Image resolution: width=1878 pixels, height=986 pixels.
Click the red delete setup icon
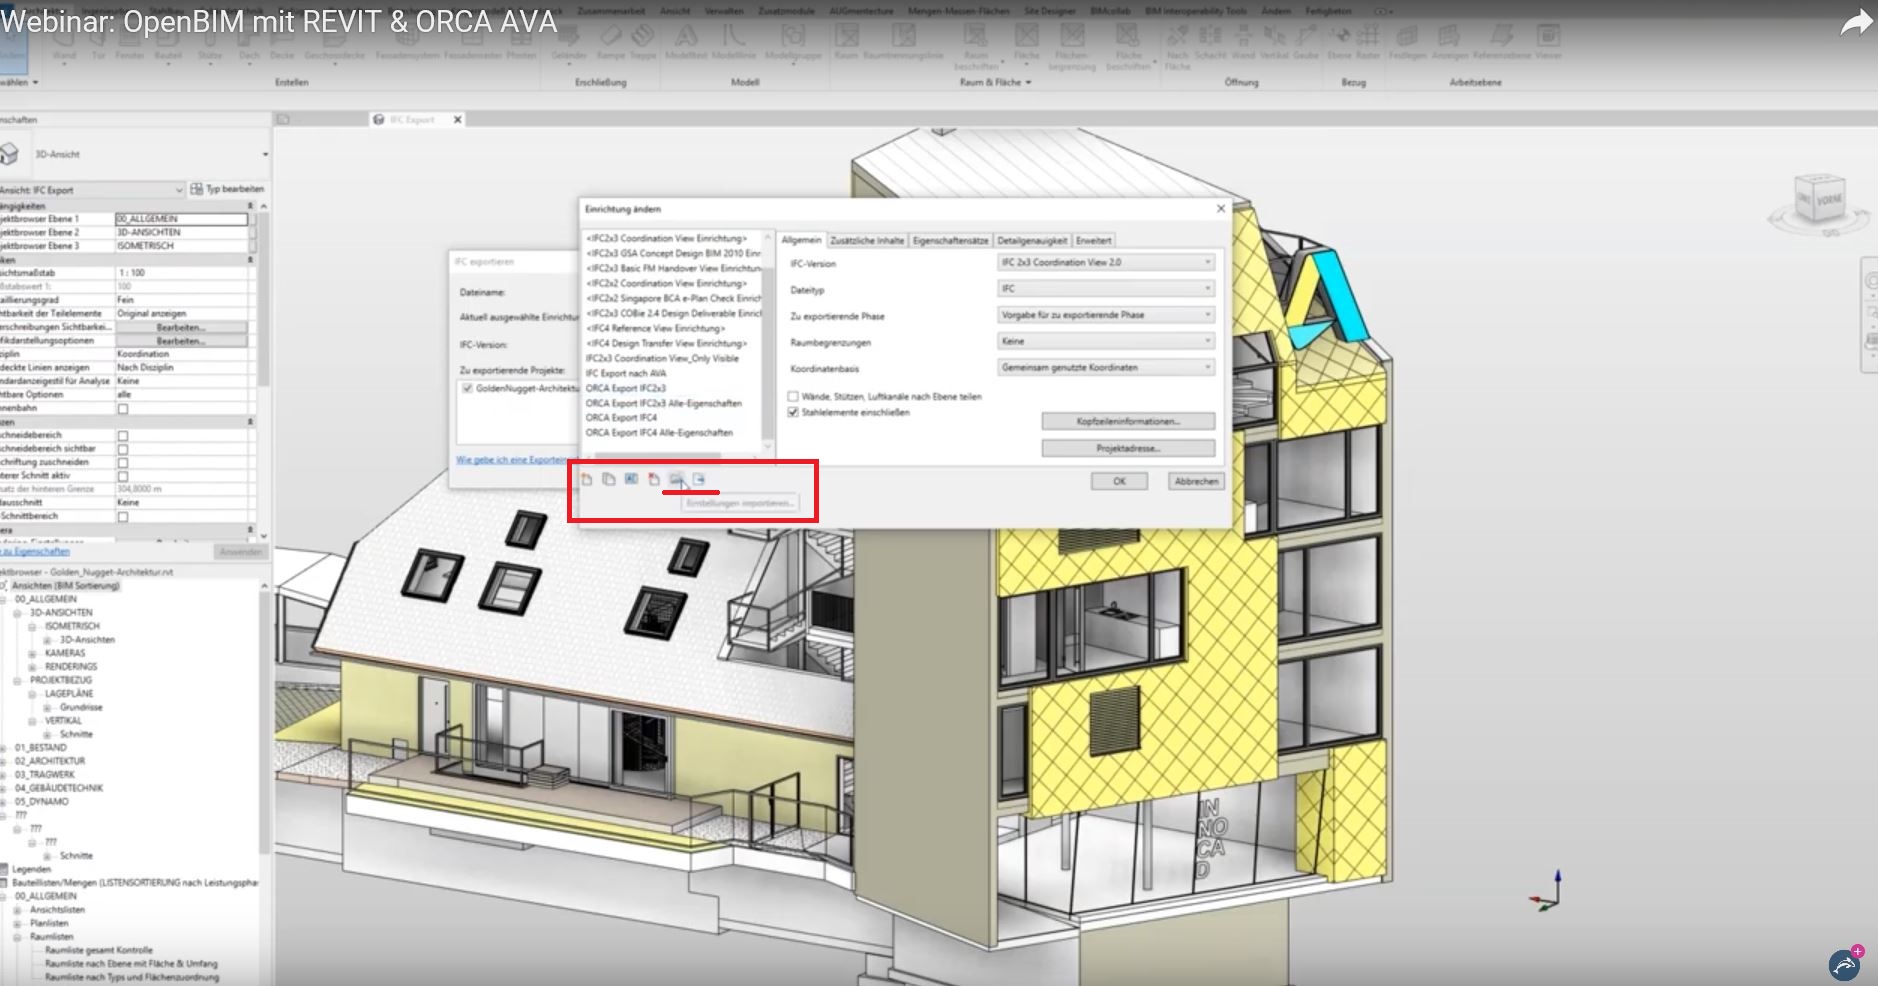tap(654, 480)
